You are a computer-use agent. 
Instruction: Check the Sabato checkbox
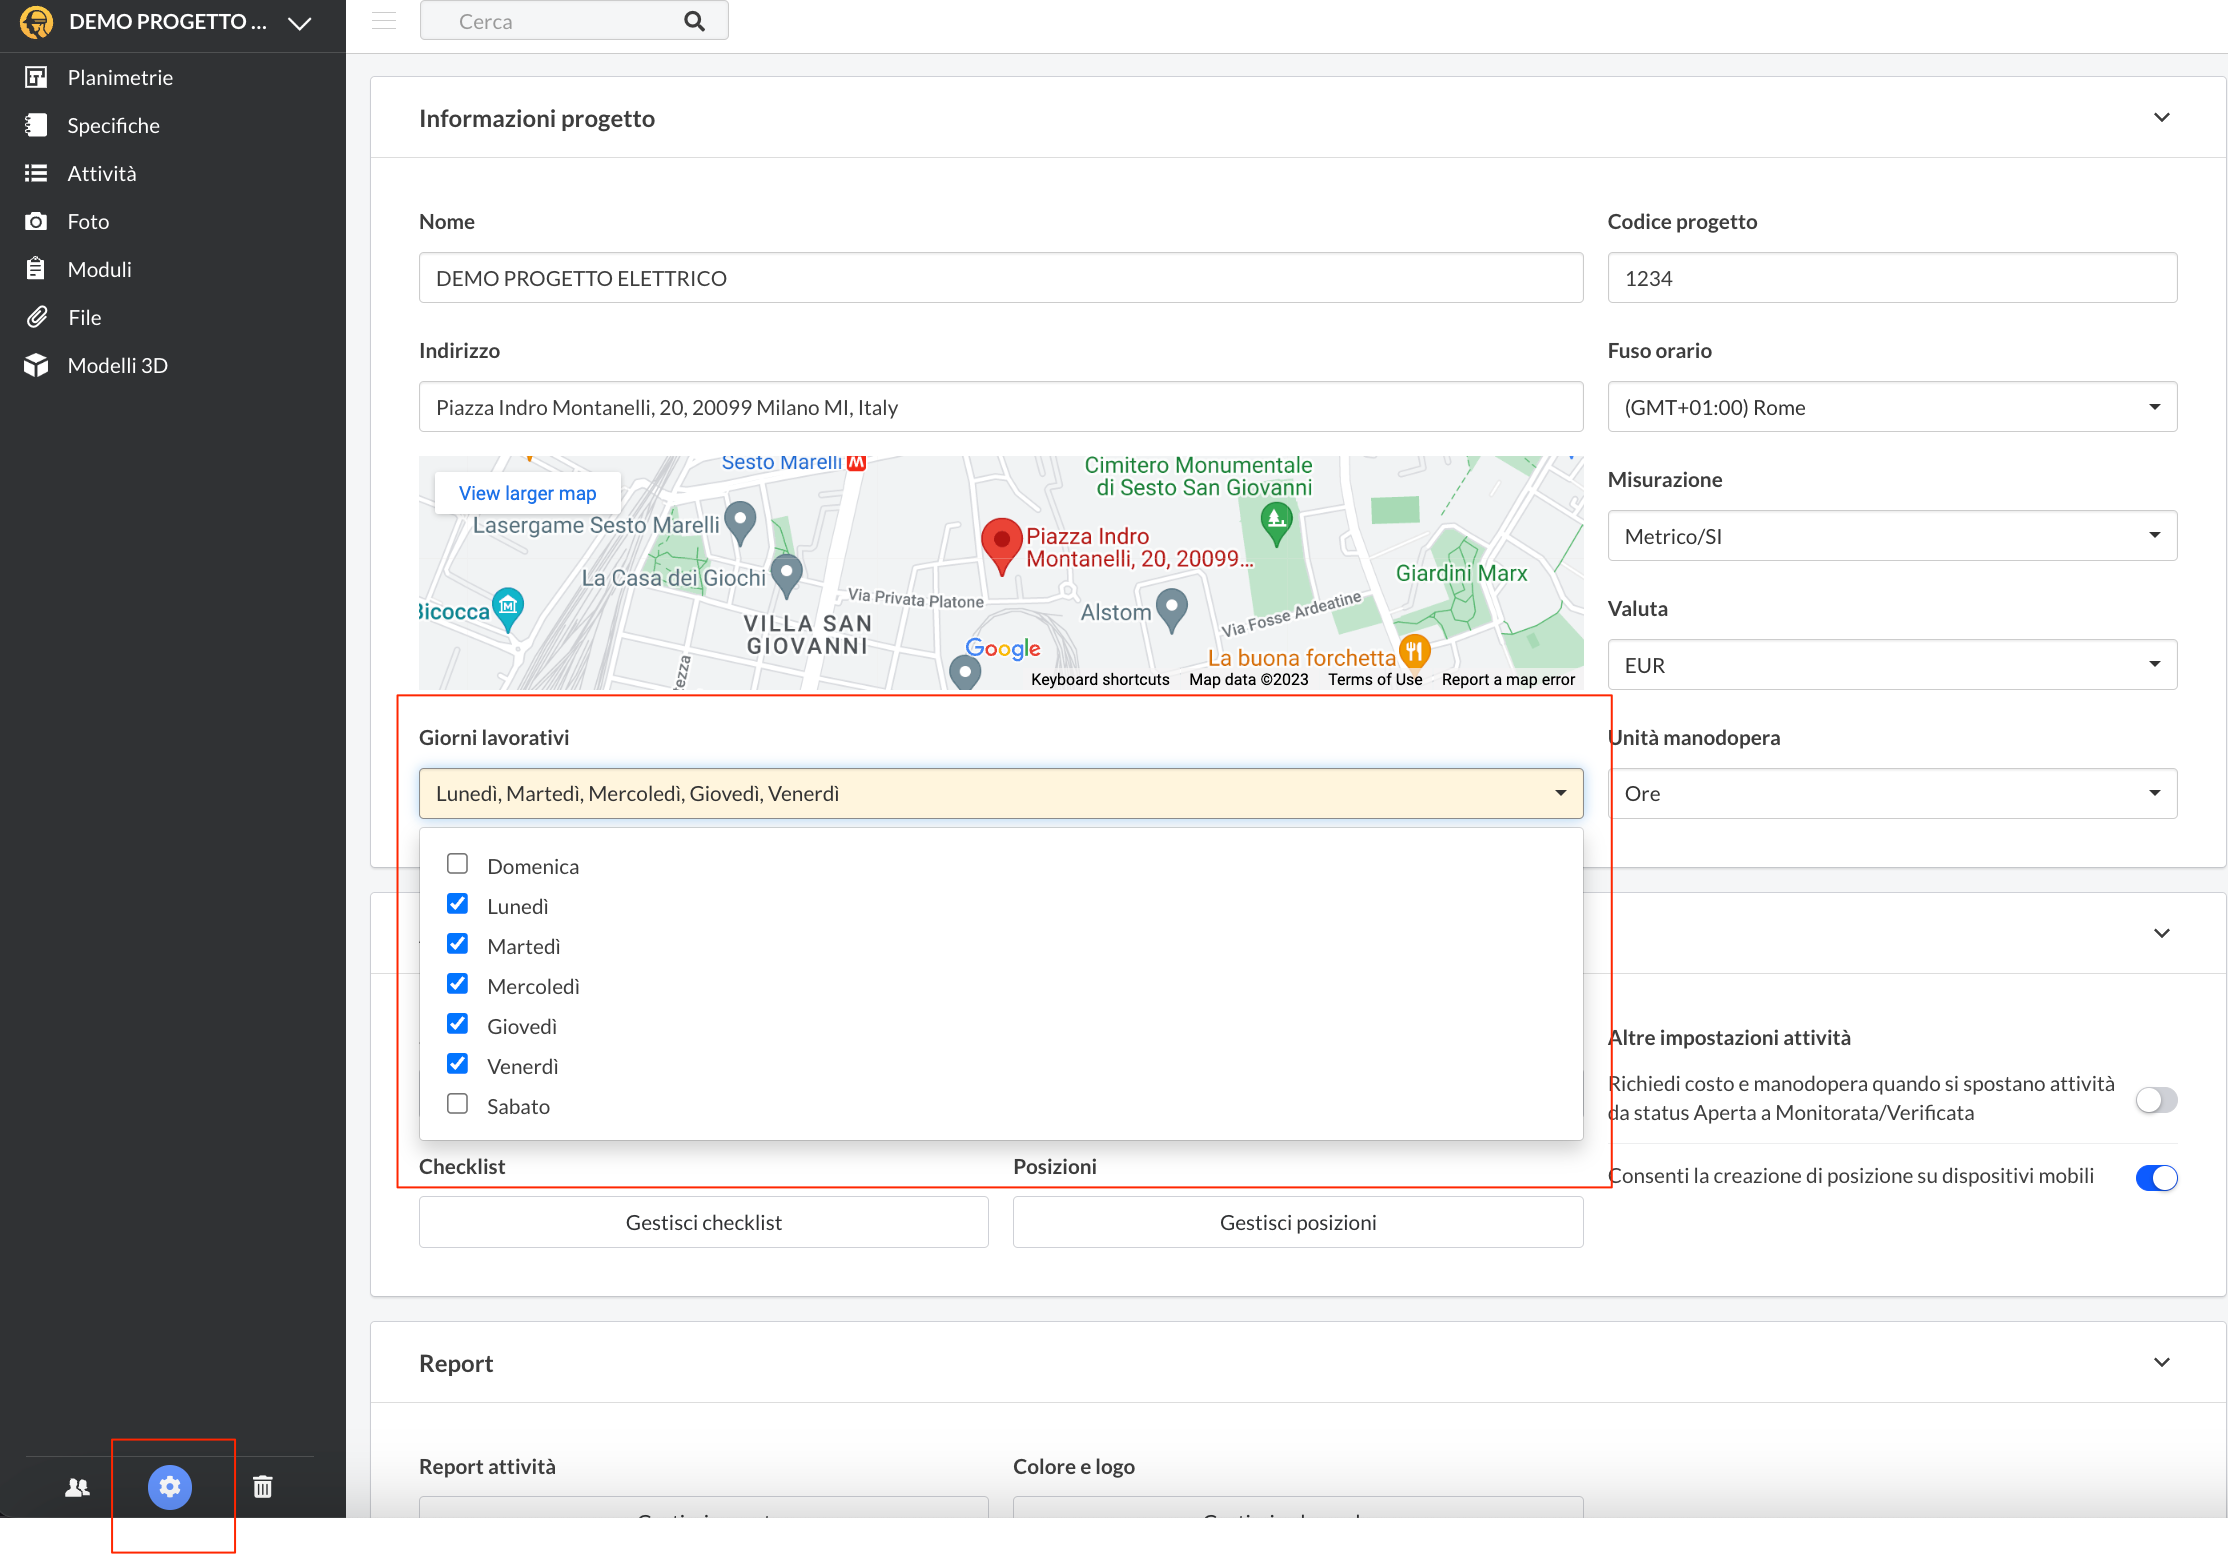457,1104
